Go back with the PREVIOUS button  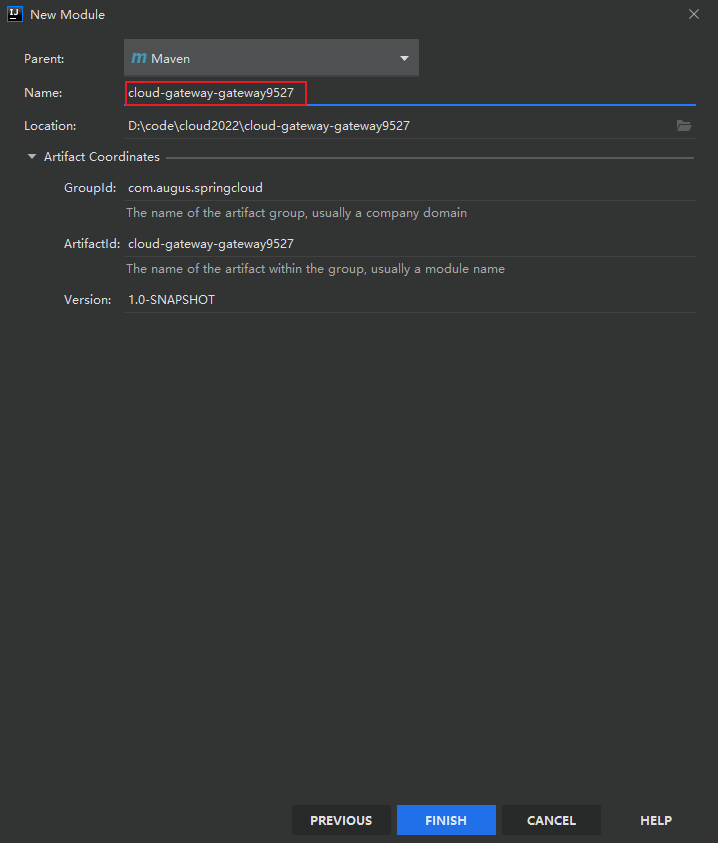click(341, 820)
